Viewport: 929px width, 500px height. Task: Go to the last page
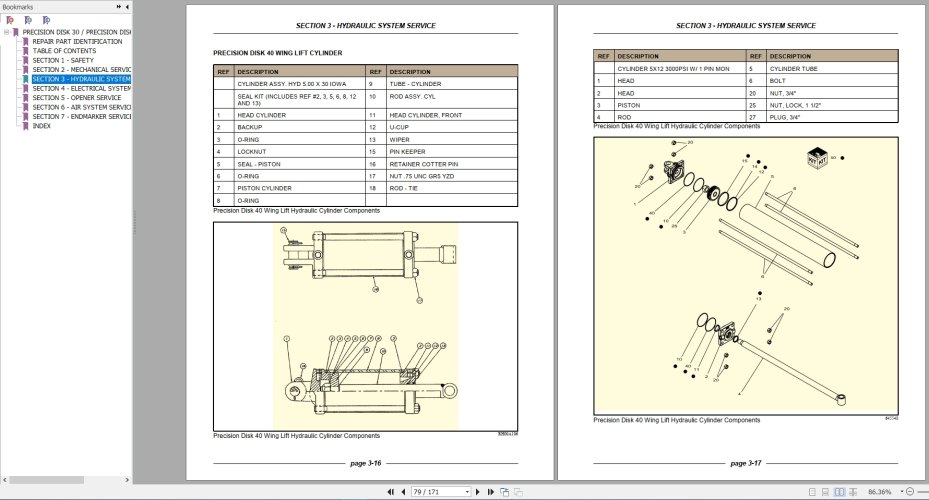(491, 492)
